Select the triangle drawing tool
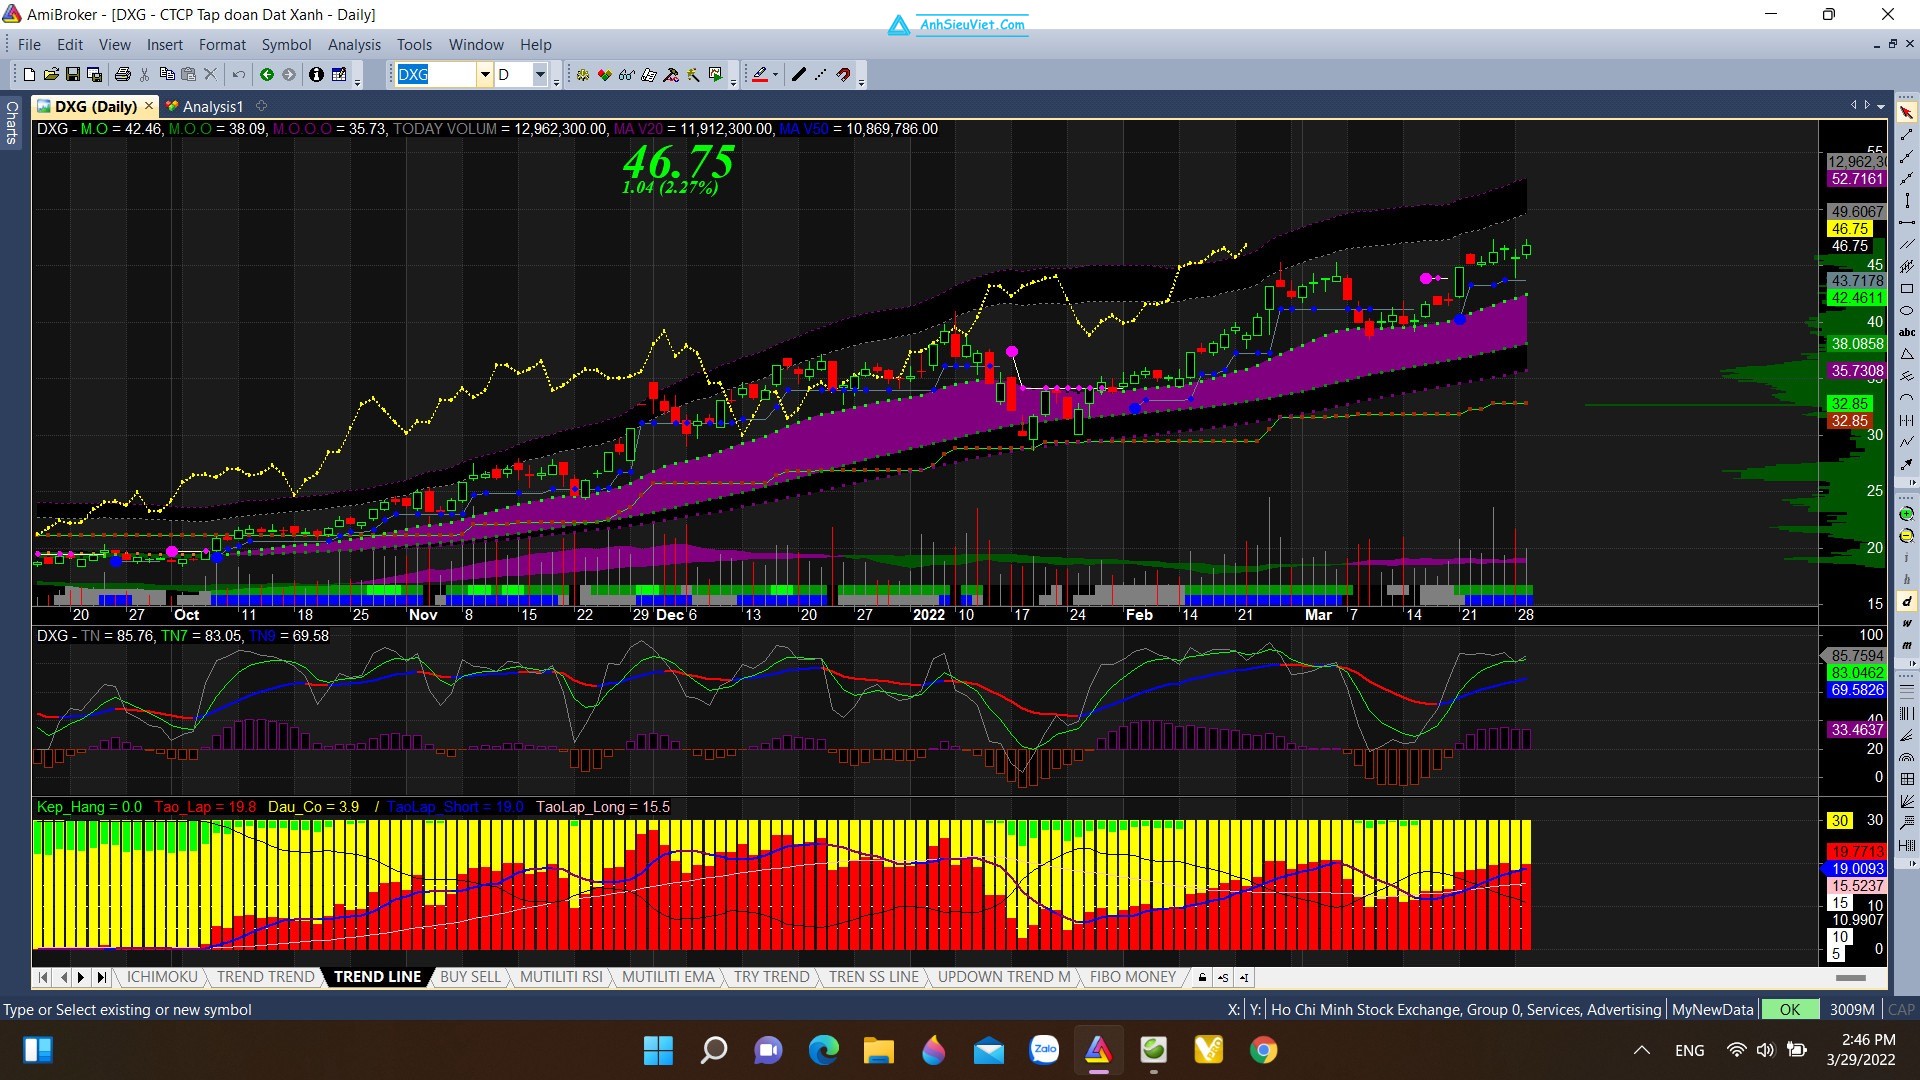This screenshot has width=1920, height=1080. [1907, 355]
